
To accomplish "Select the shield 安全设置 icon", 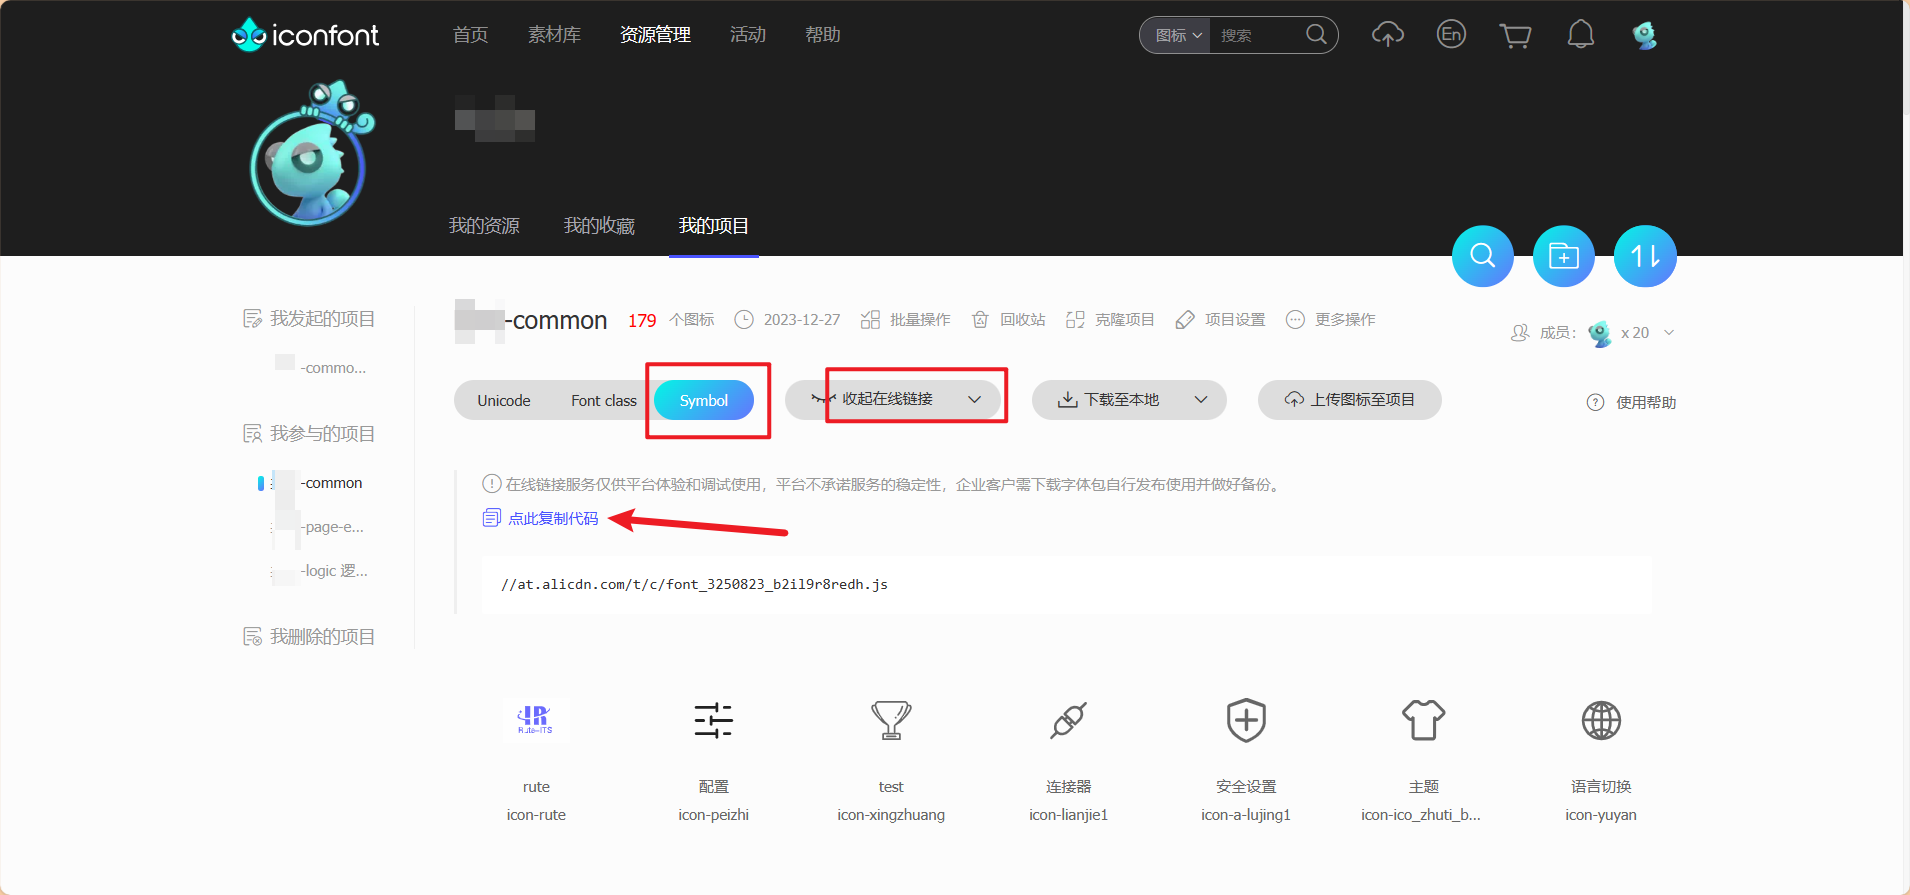I will (x=1246, y=720).
